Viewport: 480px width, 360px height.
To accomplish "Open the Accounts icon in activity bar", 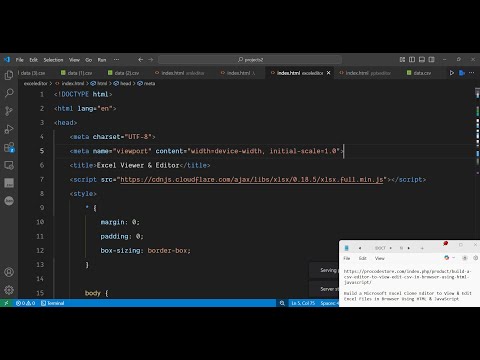I will 9,272.
